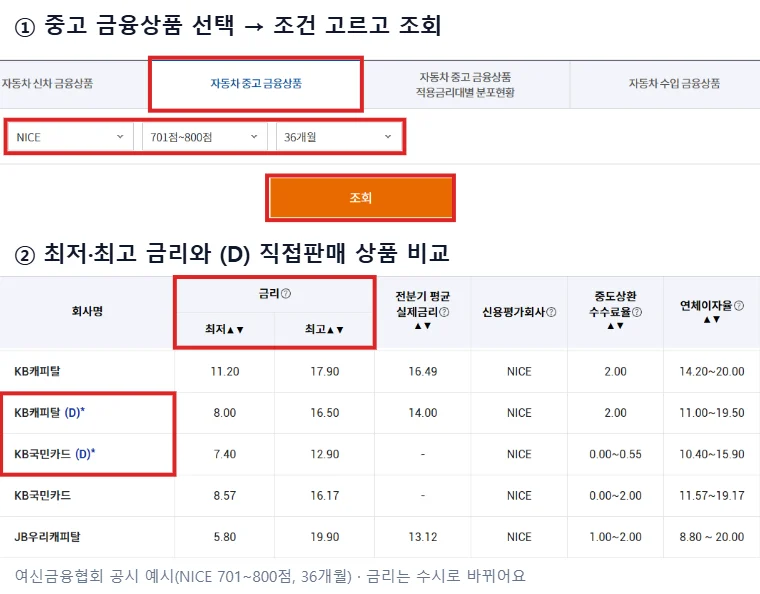This screenshot has width=760, height=594.
Task: Click the 0.00~2.00 prepayment fee cell
Action: tap(615, 496)
